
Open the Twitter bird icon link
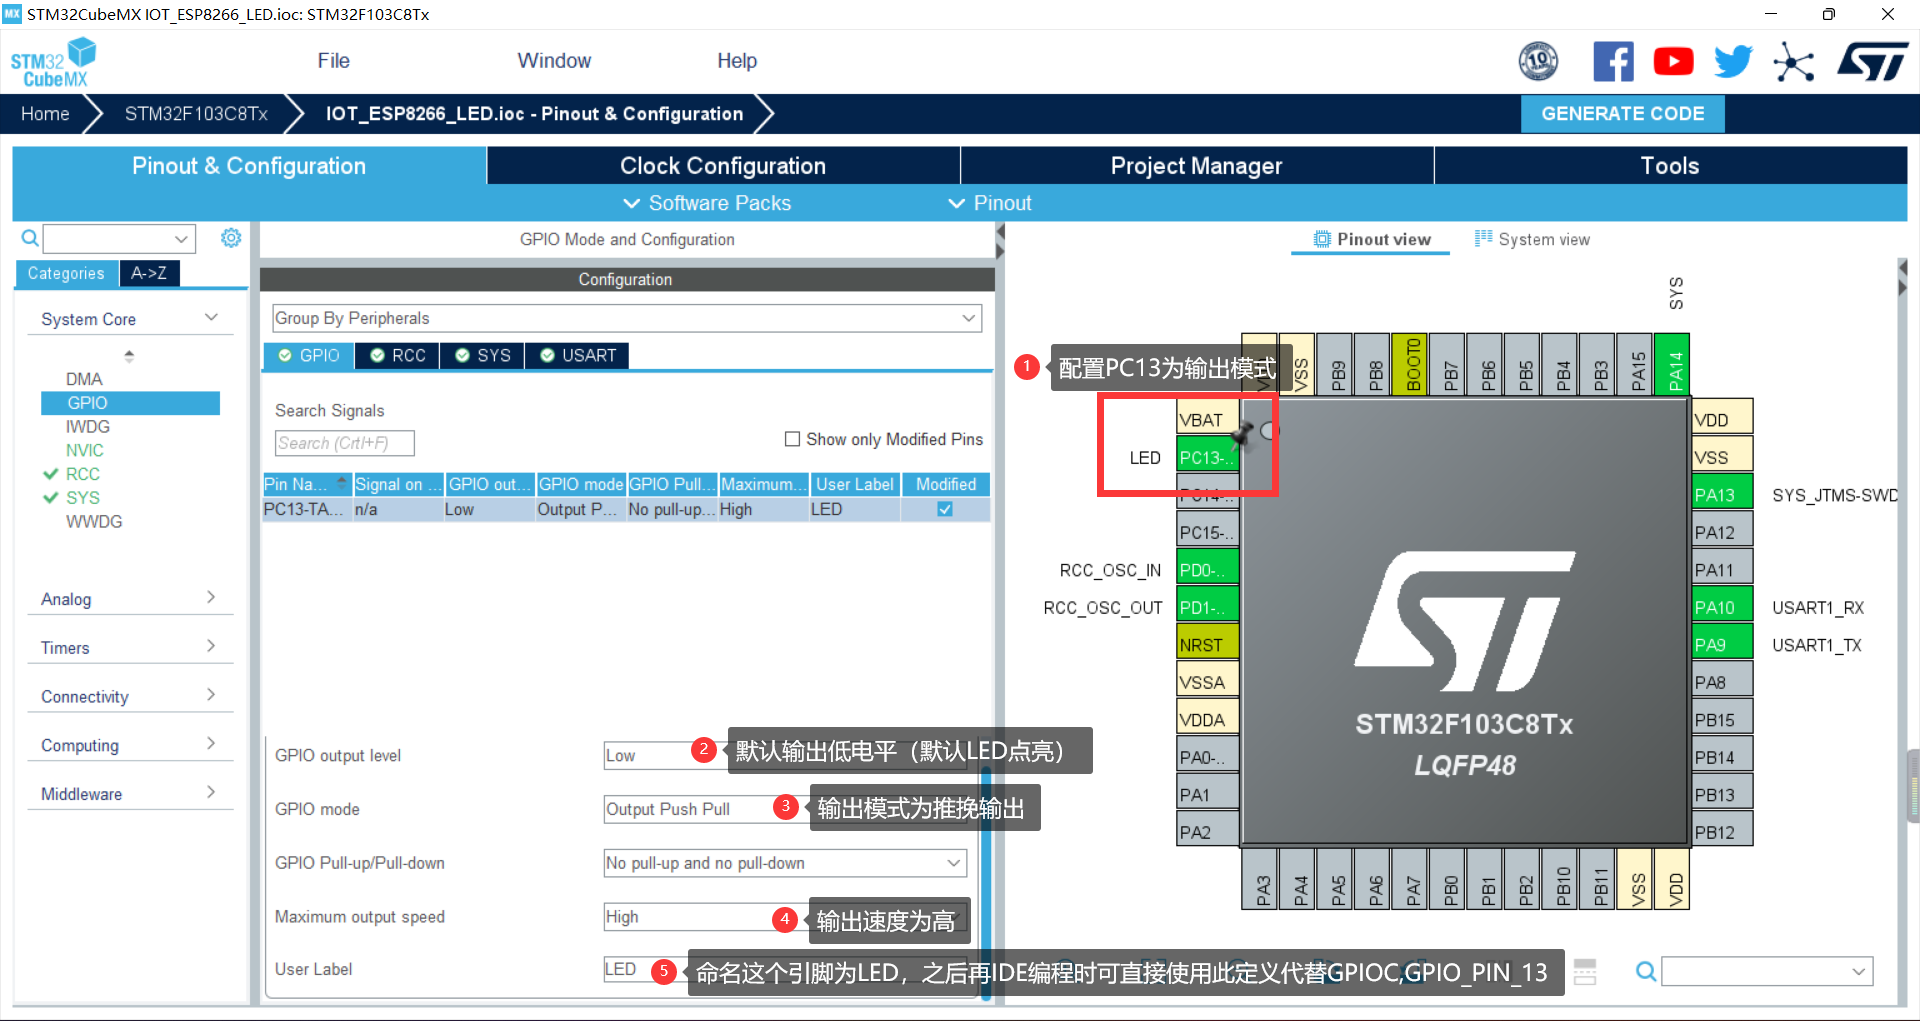point(1733,62)
